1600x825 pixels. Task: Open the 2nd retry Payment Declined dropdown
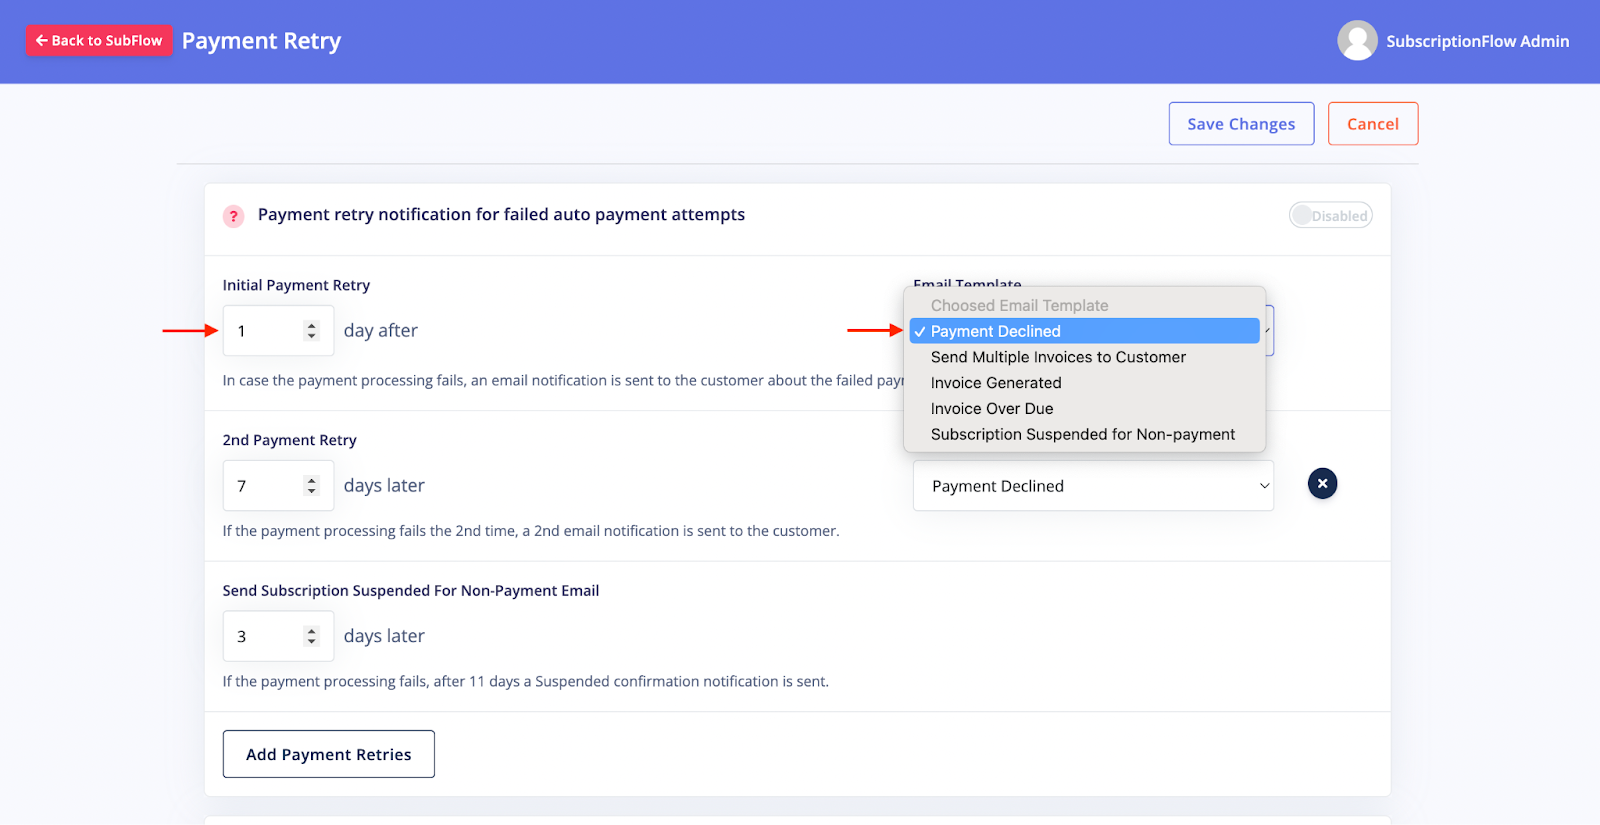[1093, 486]
